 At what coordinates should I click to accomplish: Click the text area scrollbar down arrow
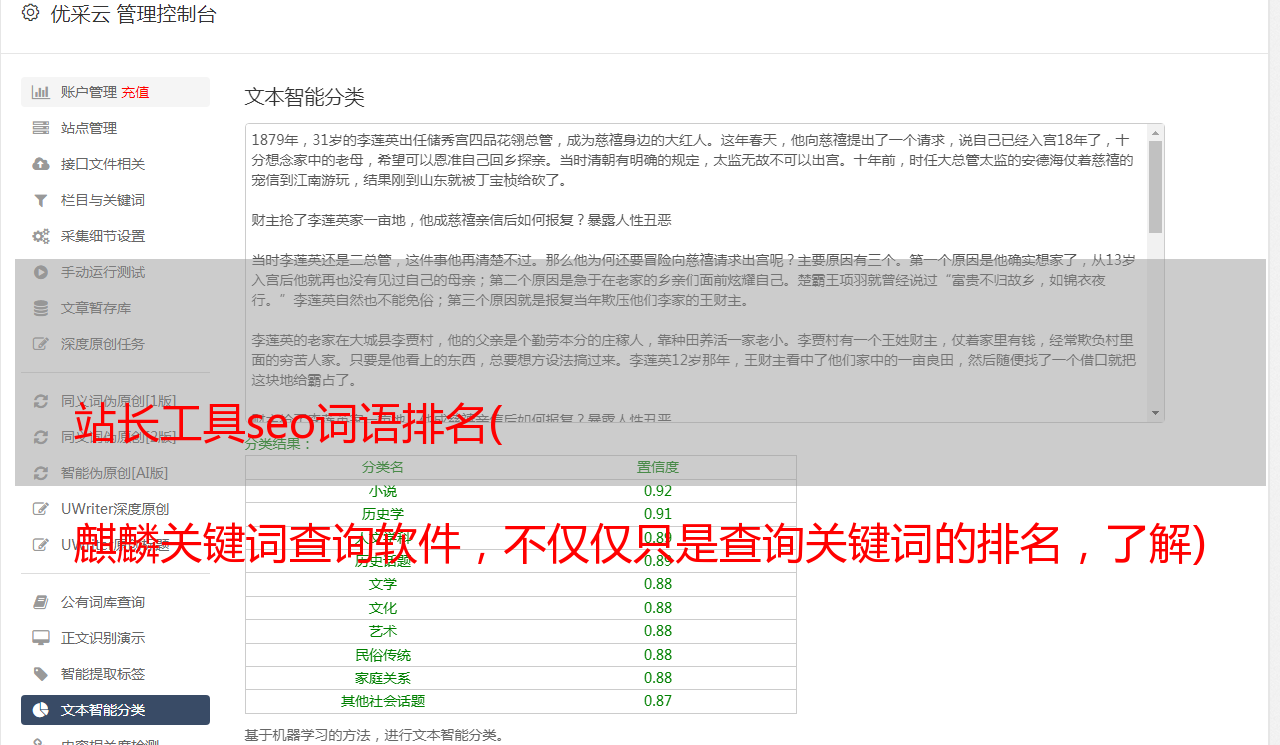coord(1155,413)
